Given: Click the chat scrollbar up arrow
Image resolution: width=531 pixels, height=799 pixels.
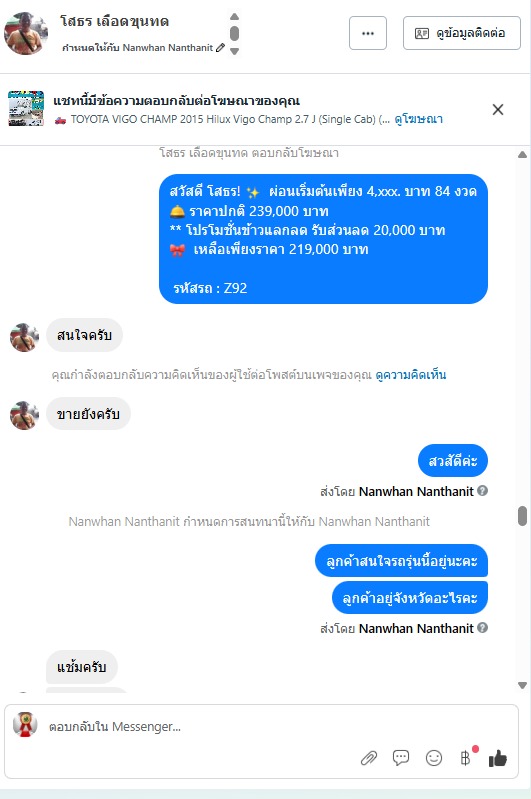Looking at the screenshot, I should (x=522, y=155).
